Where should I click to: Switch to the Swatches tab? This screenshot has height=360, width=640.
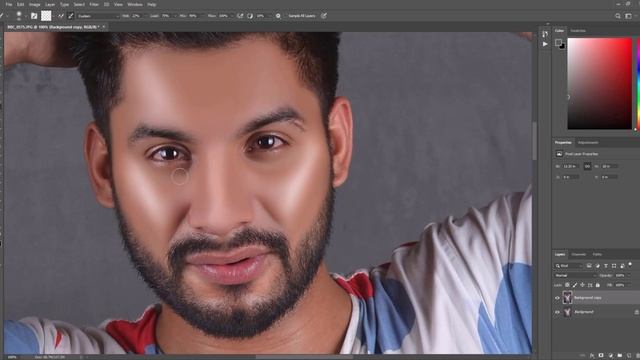(x=578, y=31)
